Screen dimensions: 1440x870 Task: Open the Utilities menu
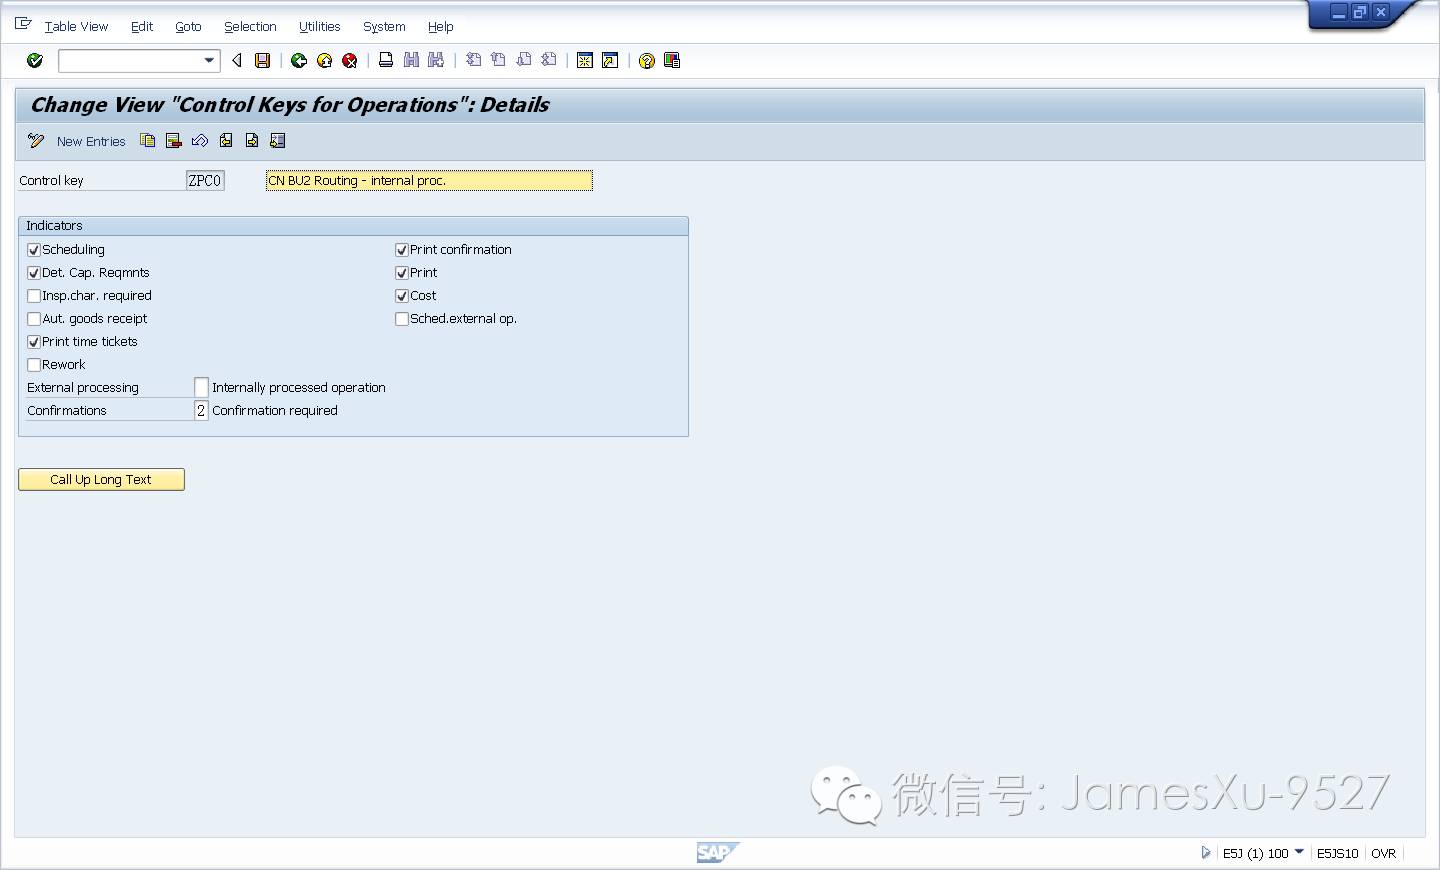tap(320, 27)
